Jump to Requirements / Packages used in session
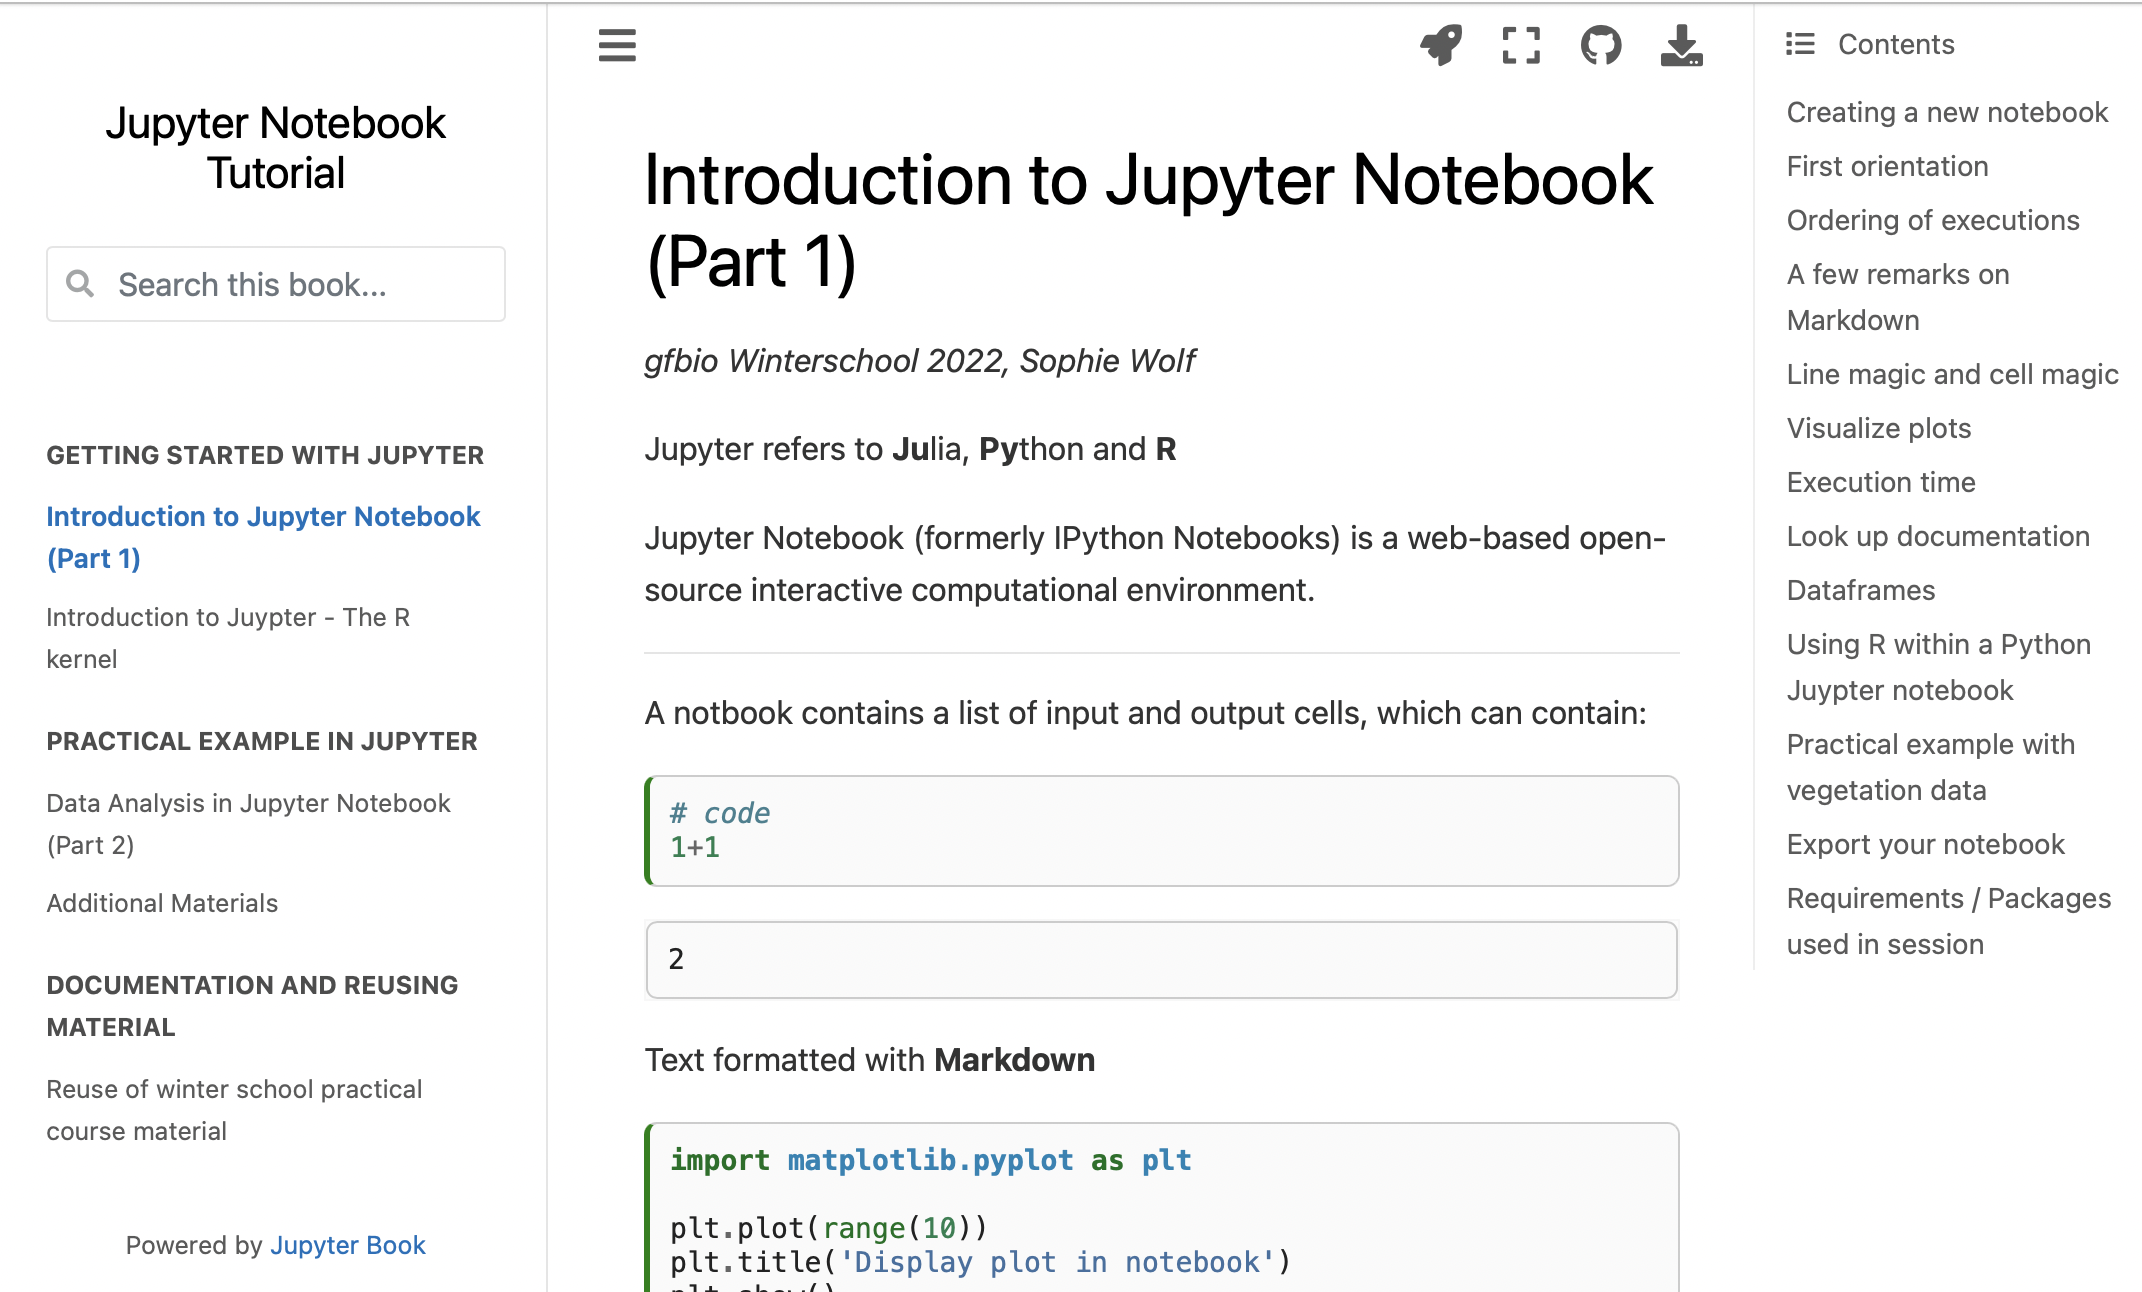The width and height of the screenshot is (2142, 1292). [1949, 921]
